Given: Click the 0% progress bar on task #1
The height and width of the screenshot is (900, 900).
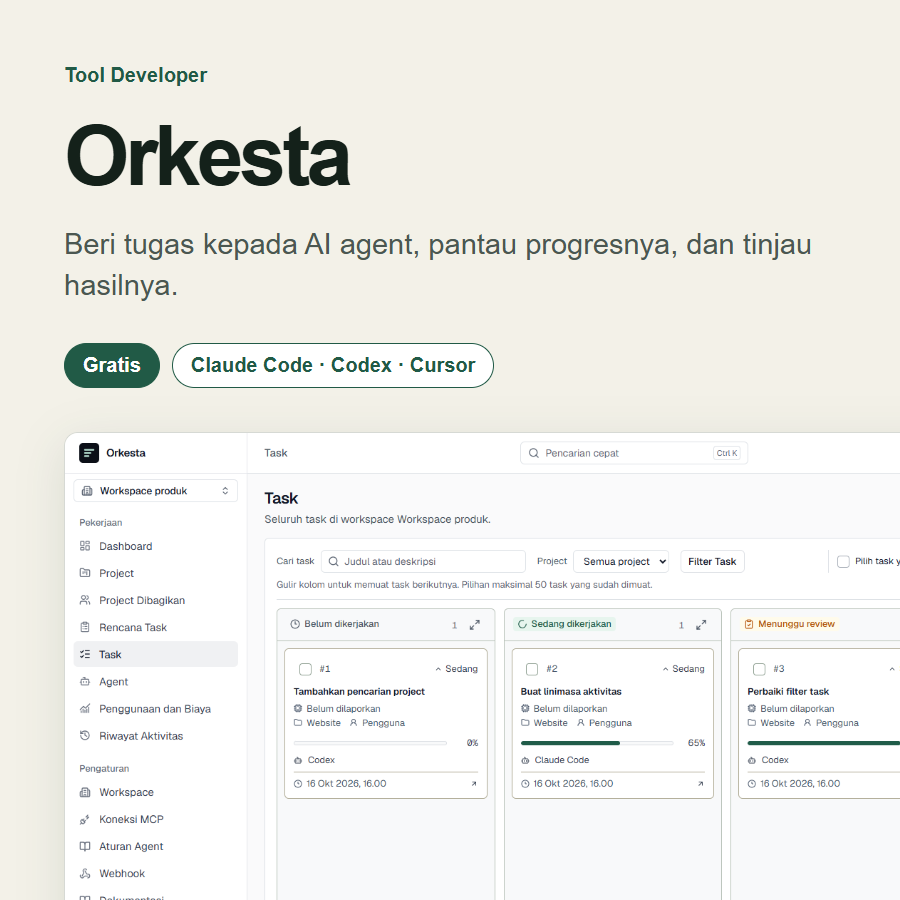Looking at the screenshot, I should click(x=370, y=743).
